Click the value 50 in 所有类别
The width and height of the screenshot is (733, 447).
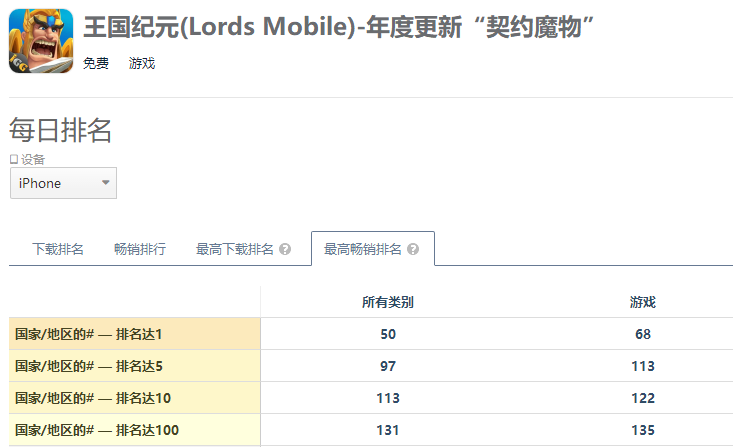pos(388,334)
